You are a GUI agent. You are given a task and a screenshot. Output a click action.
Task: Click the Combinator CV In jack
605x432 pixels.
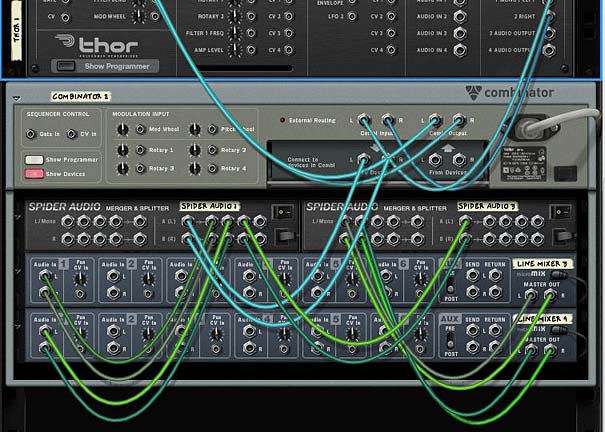[x=71, y=134]
